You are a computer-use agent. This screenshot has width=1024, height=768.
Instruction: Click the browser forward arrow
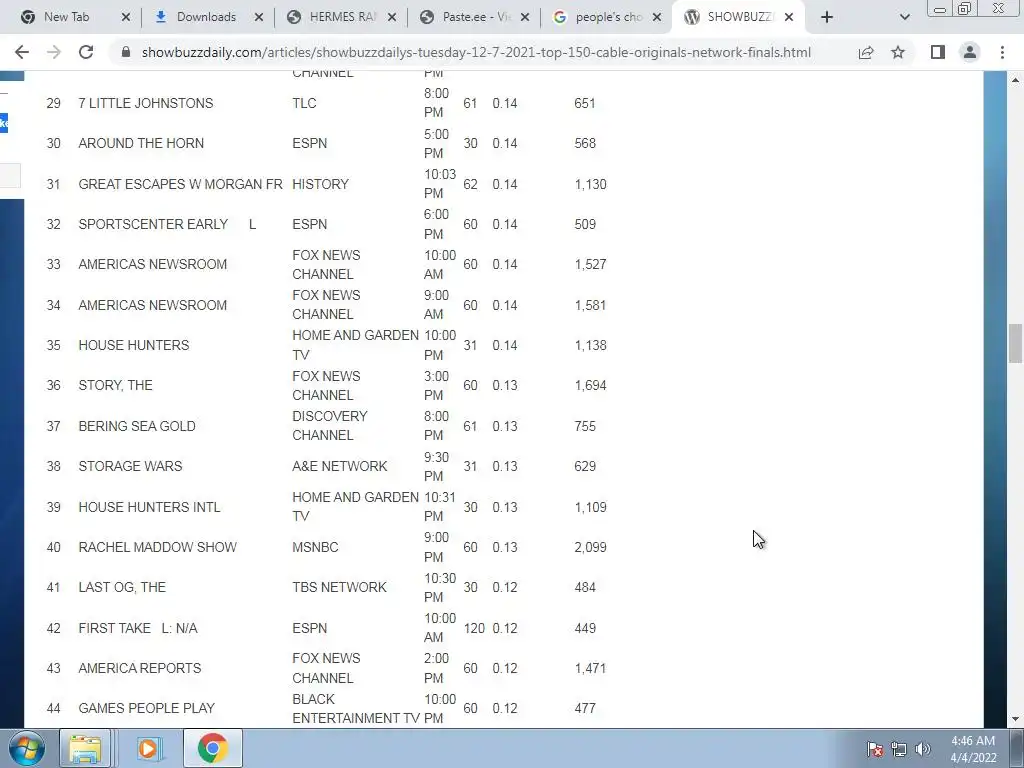[x=54, y=52]
